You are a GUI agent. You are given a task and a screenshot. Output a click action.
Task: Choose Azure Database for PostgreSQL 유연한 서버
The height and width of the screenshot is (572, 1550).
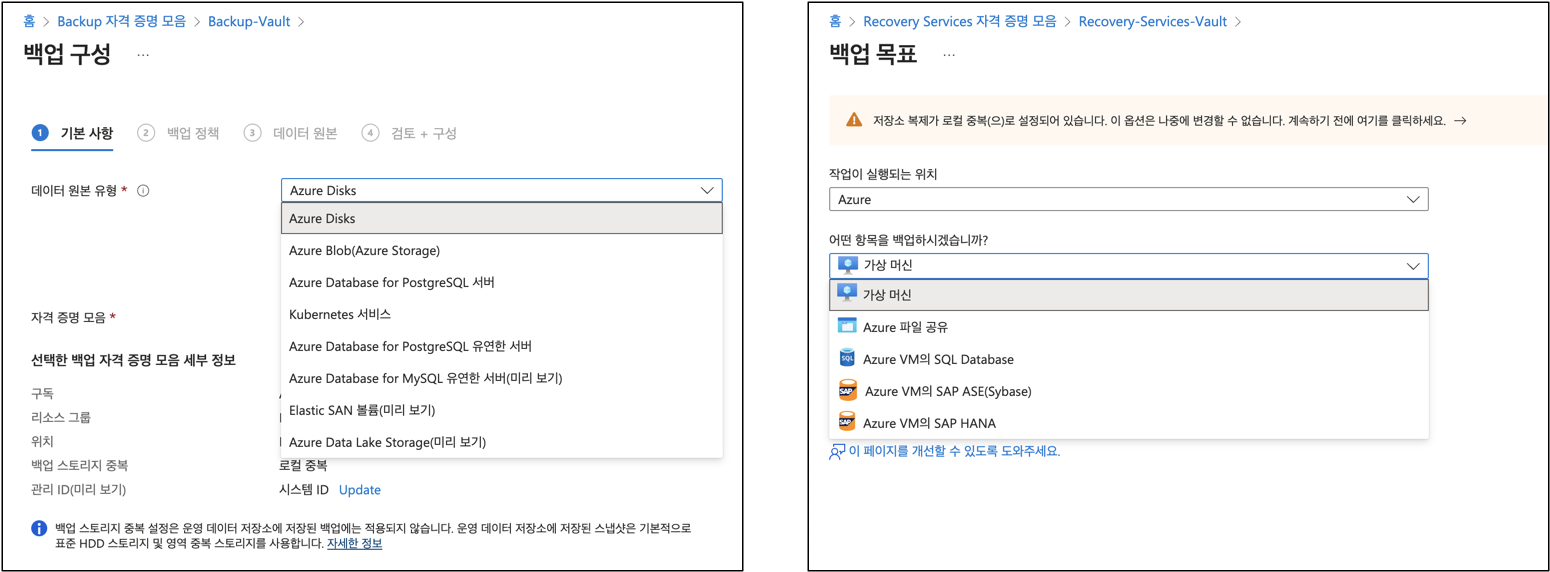(x=502, y=346)
